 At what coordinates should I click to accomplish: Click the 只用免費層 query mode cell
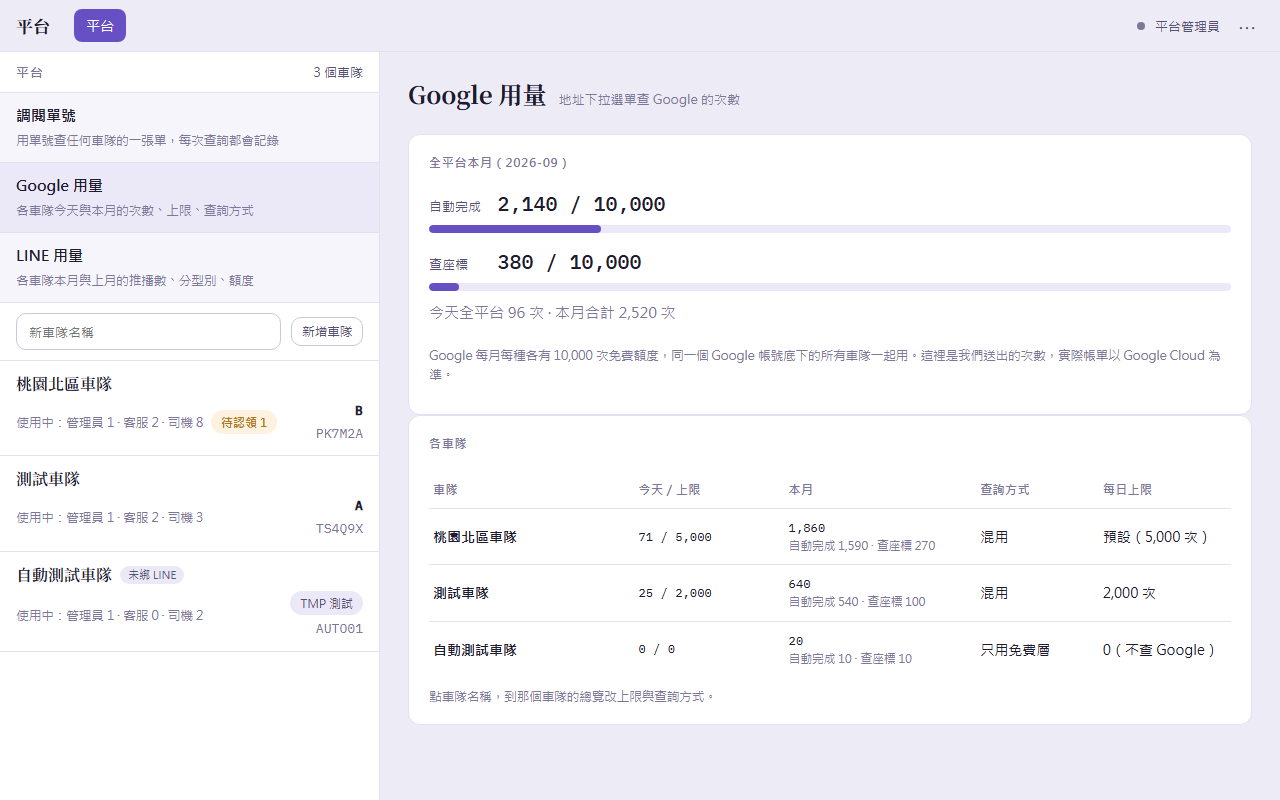coord(1015,650)
